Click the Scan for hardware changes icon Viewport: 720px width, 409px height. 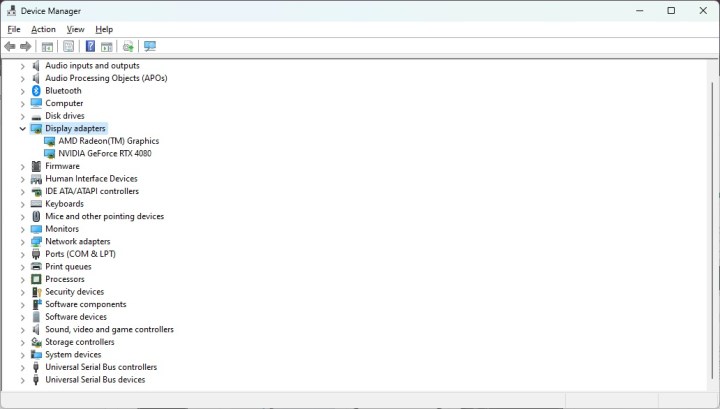[150, 46]
